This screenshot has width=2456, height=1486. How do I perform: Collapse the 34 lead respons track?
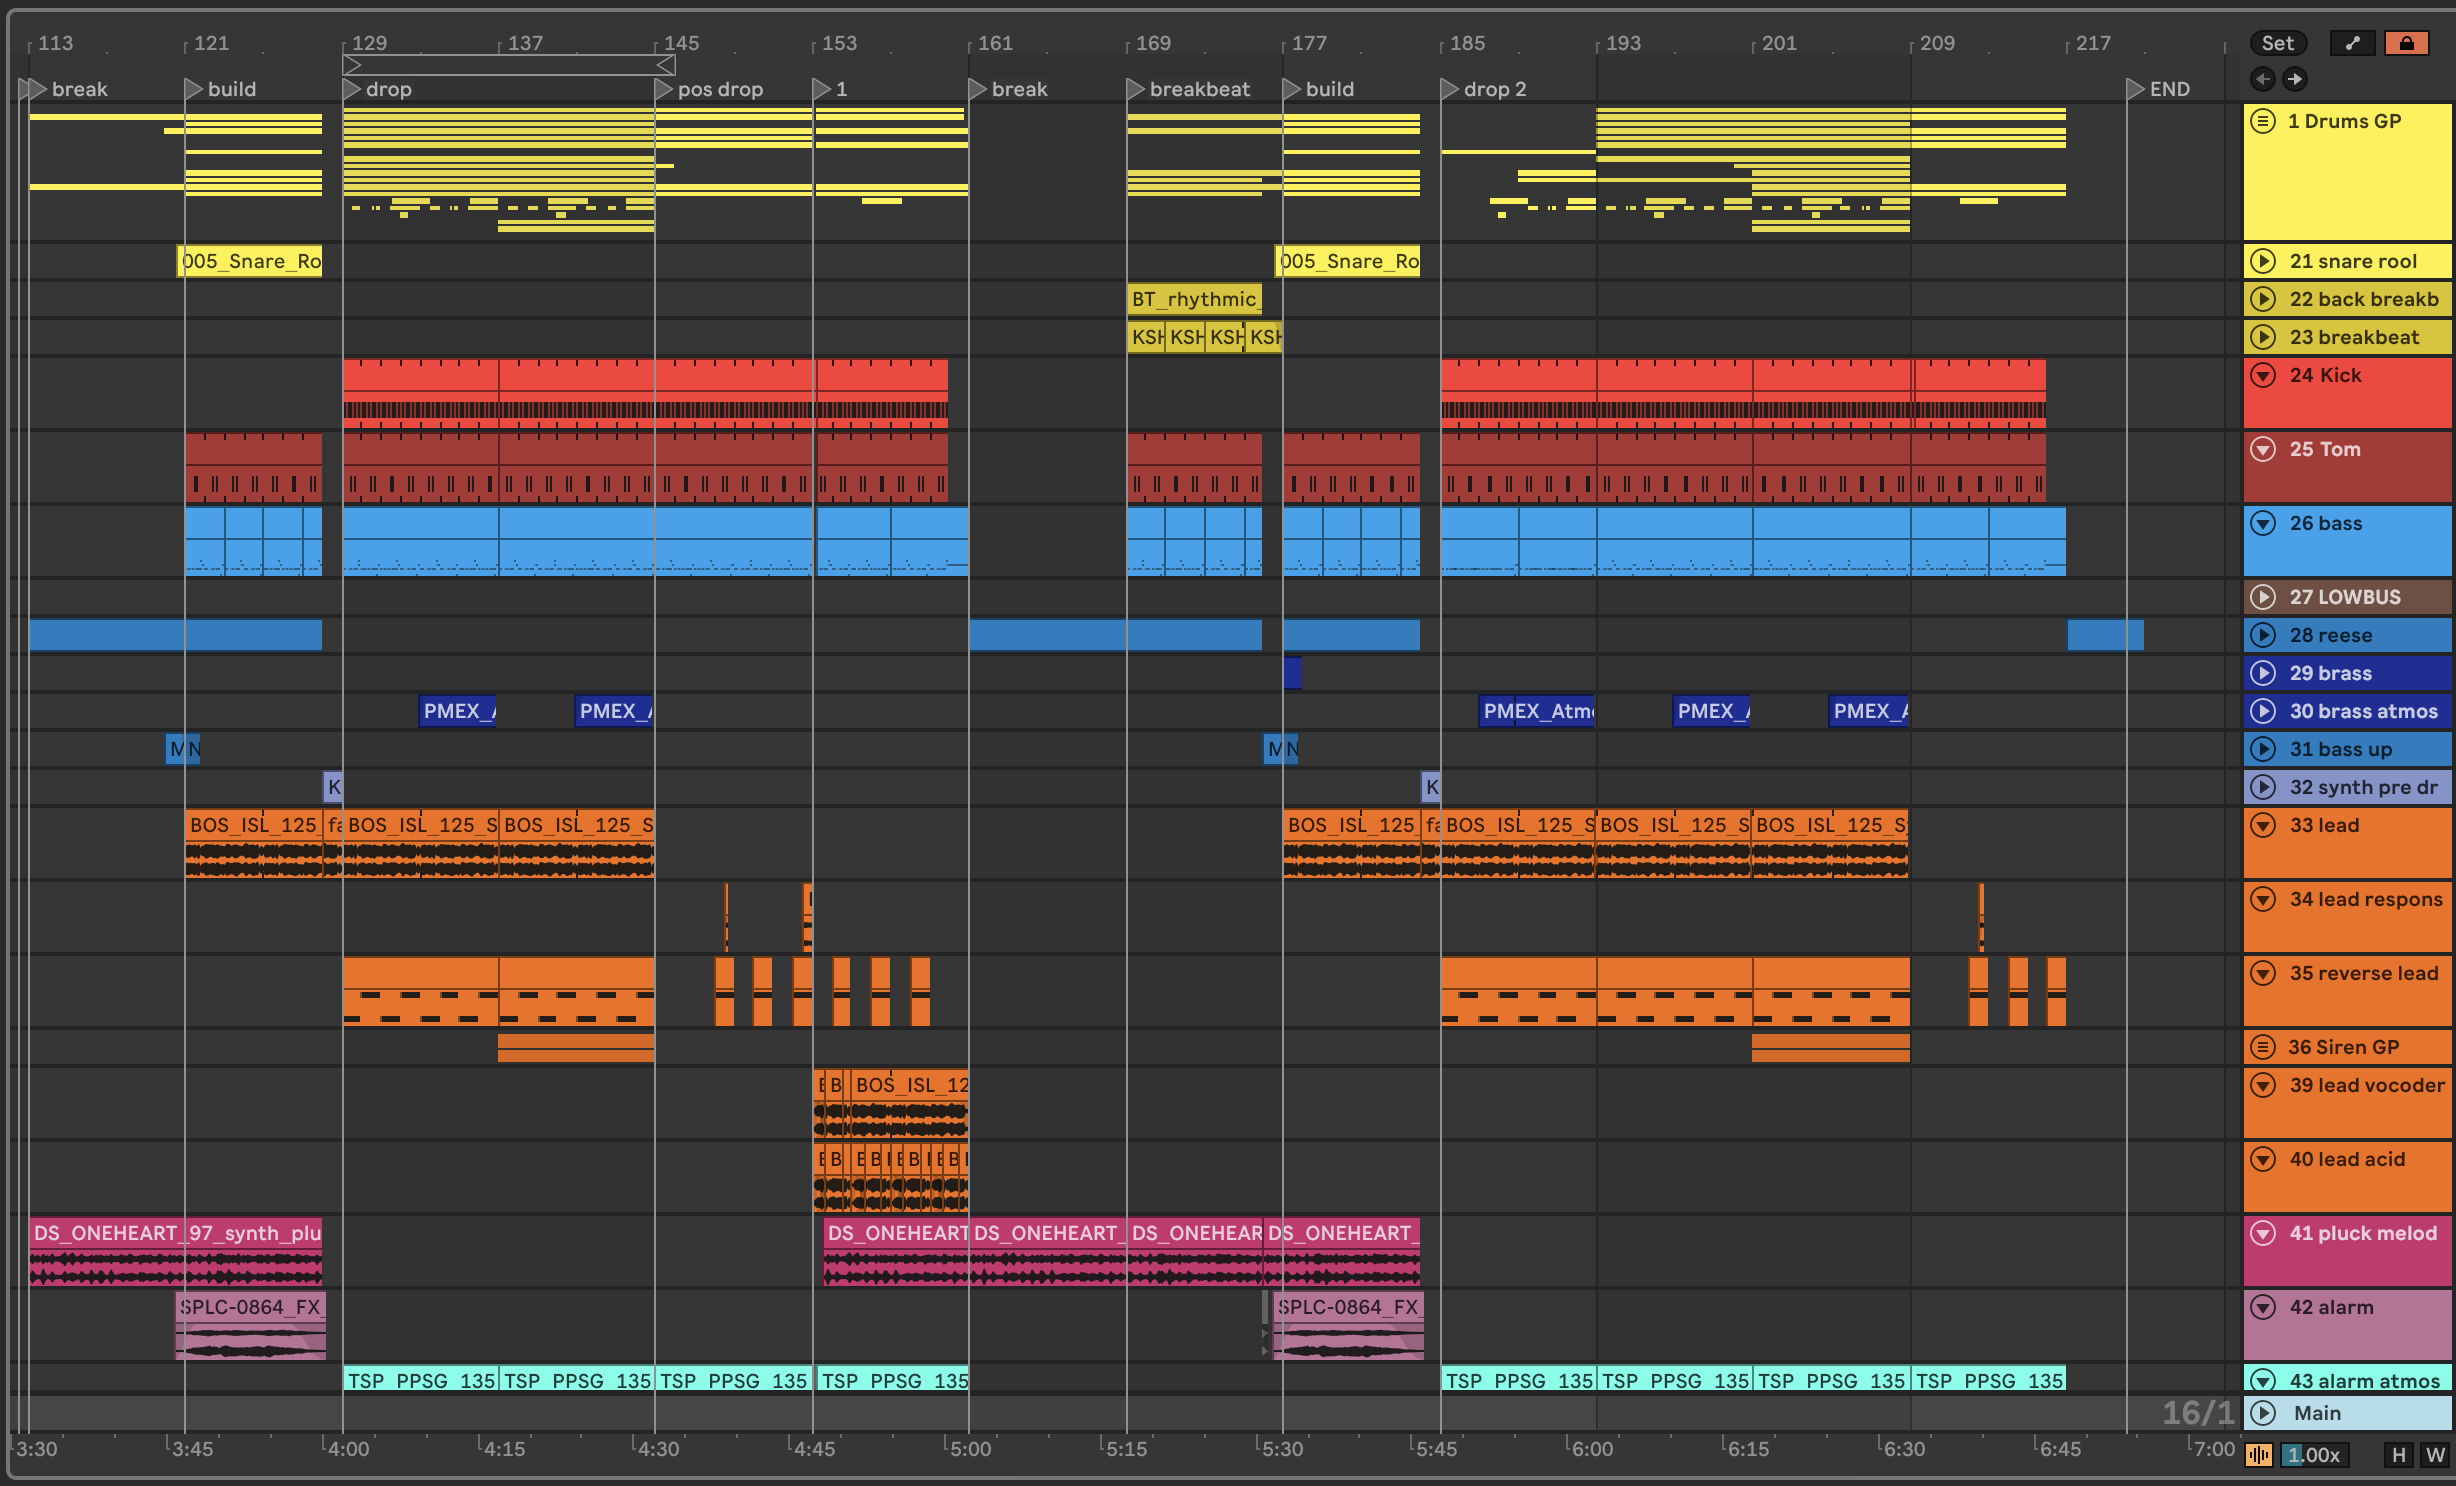point(2263,899)
